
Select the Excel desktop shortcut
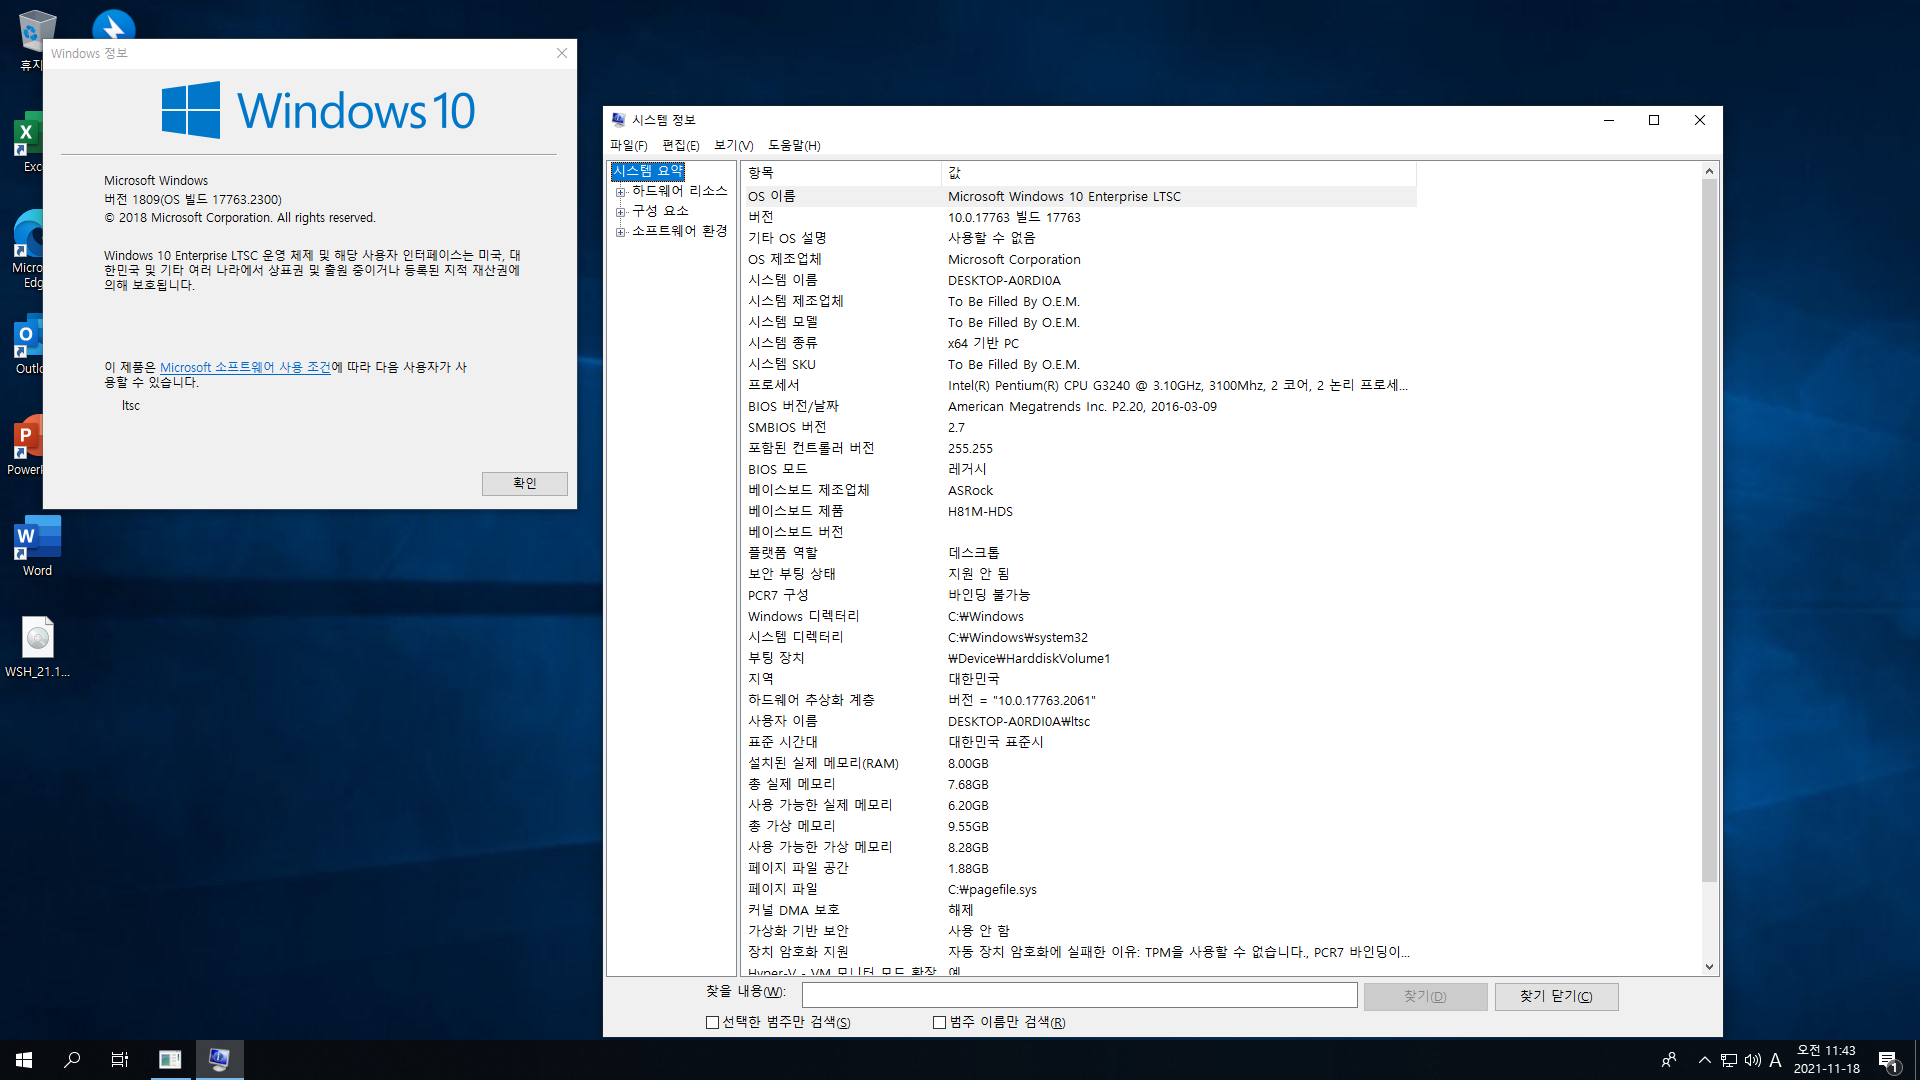27,143
